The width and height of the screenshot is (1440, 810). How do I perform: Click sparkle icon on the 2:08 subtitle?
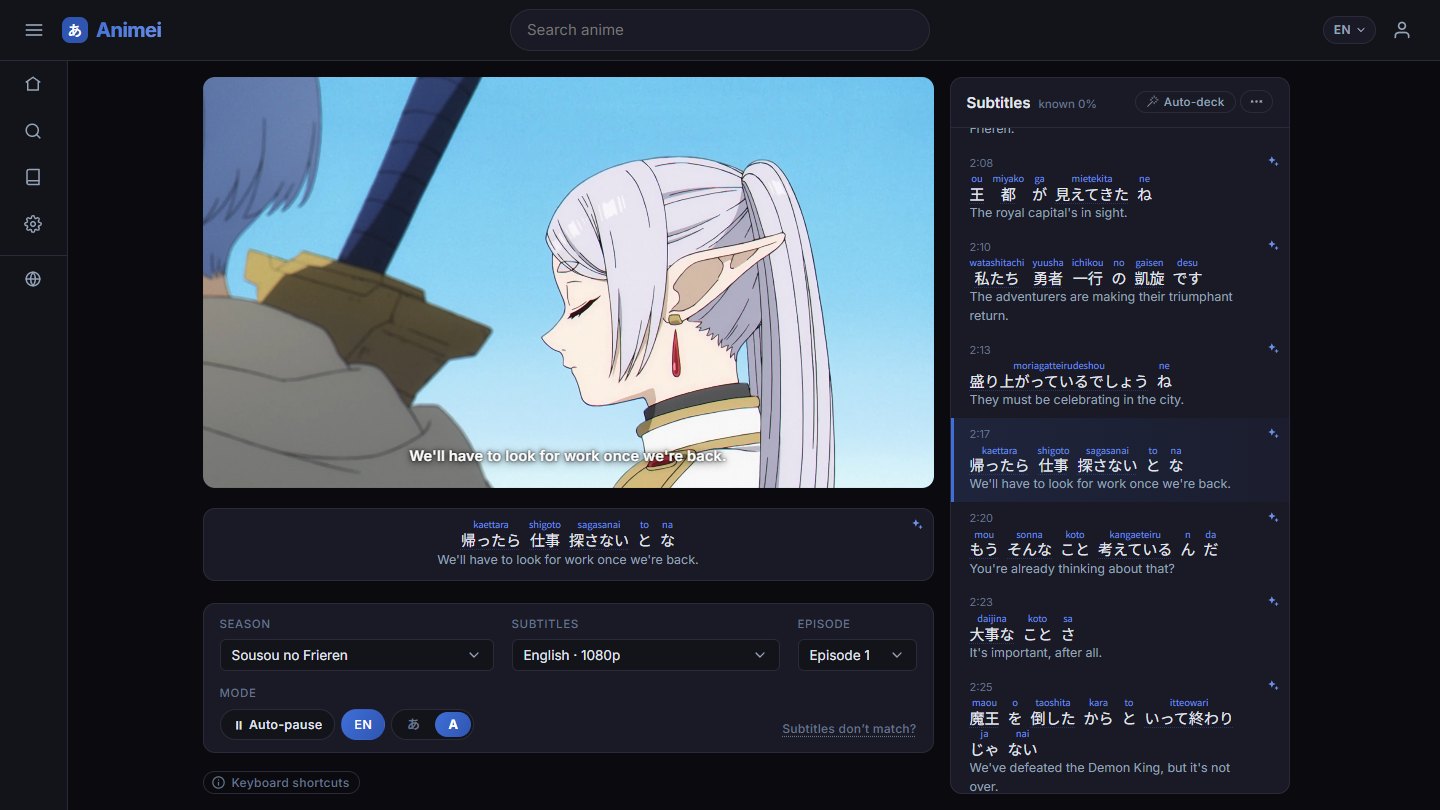point(1273,161)
